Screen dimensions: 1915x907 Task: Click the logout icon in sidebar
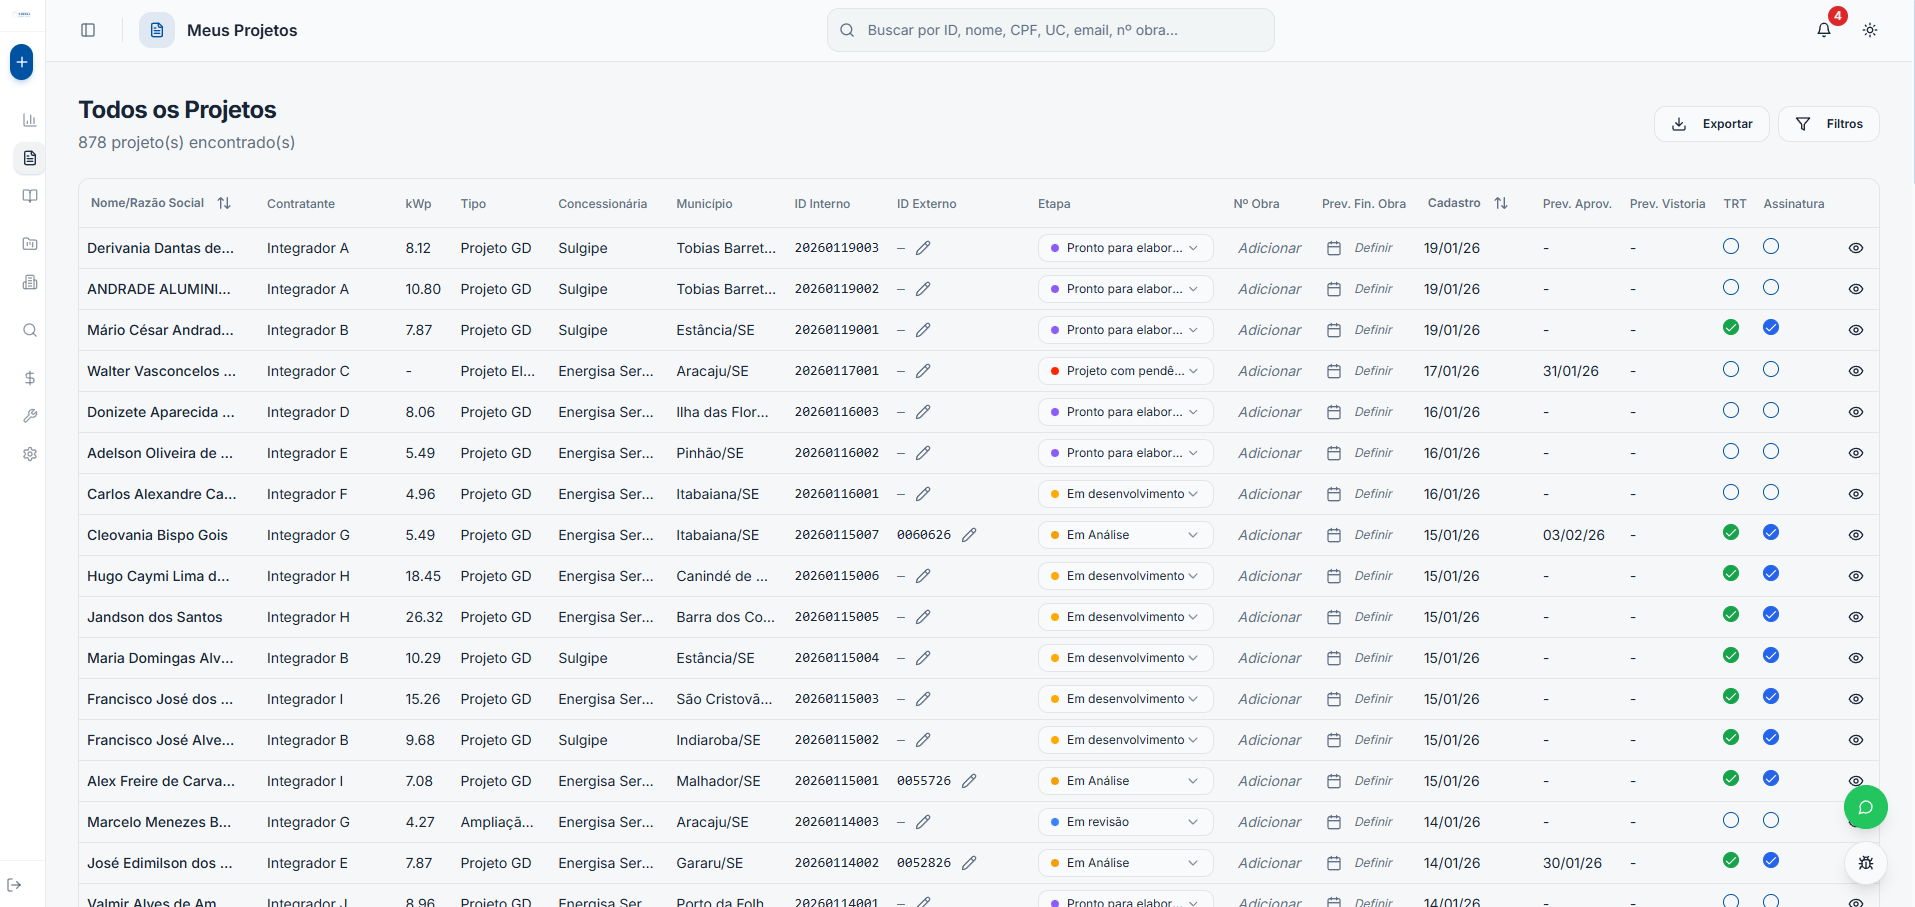(x=14, y=885)
